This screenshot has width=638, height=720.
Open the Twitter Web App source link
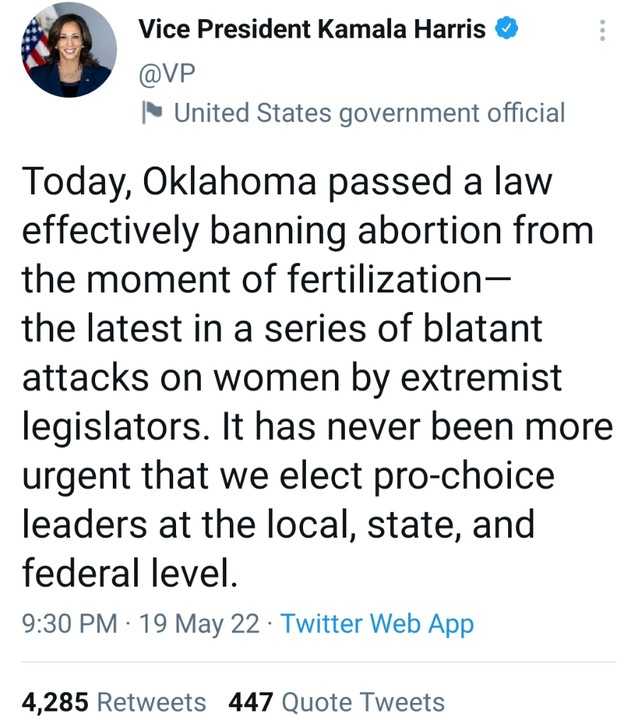click(377, 624)
